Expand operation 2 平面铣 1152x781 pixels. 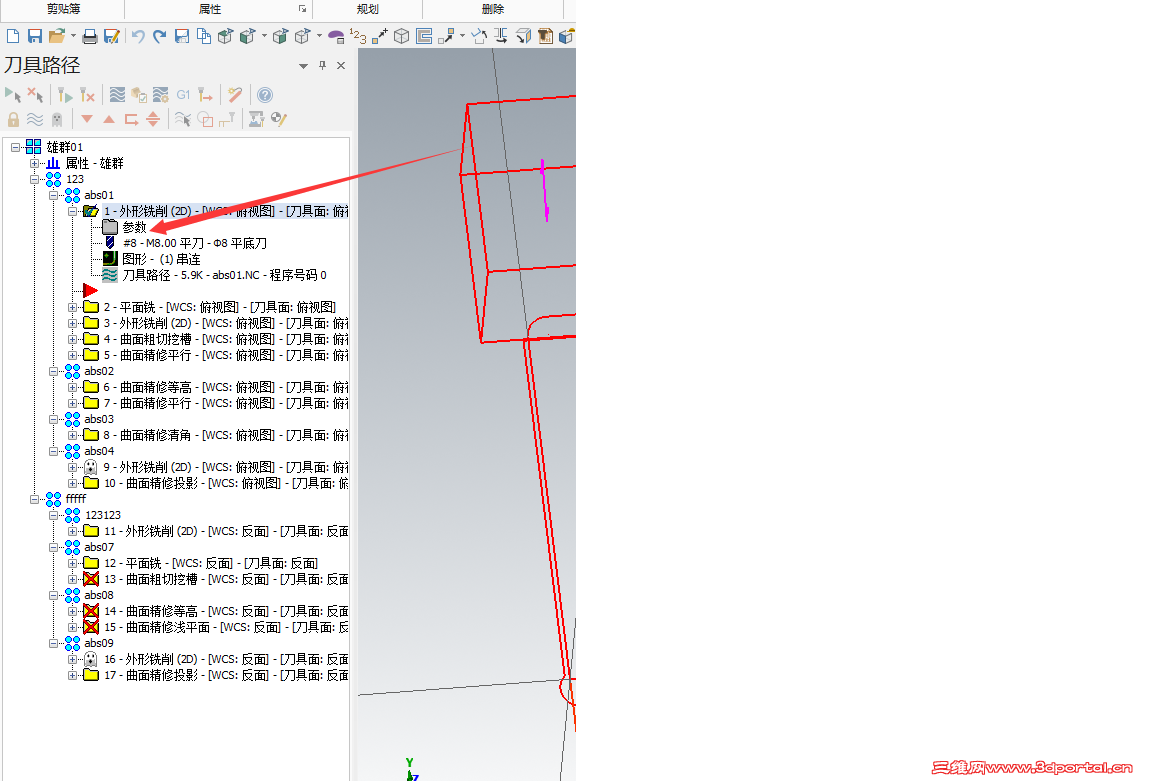tap(73, 307)
